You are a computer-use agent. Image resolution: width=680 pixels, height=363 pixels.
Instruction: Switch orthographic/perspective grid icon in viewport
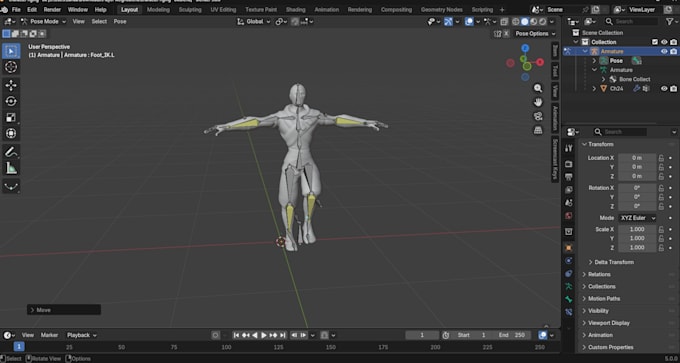(538, 130)
